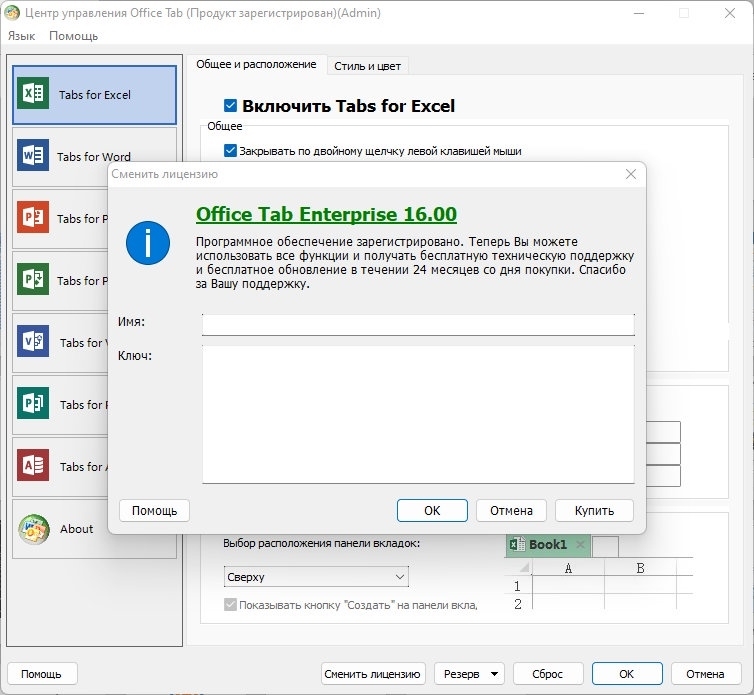
Task: Close the Book1 preview tab
Action: [580, 544]
